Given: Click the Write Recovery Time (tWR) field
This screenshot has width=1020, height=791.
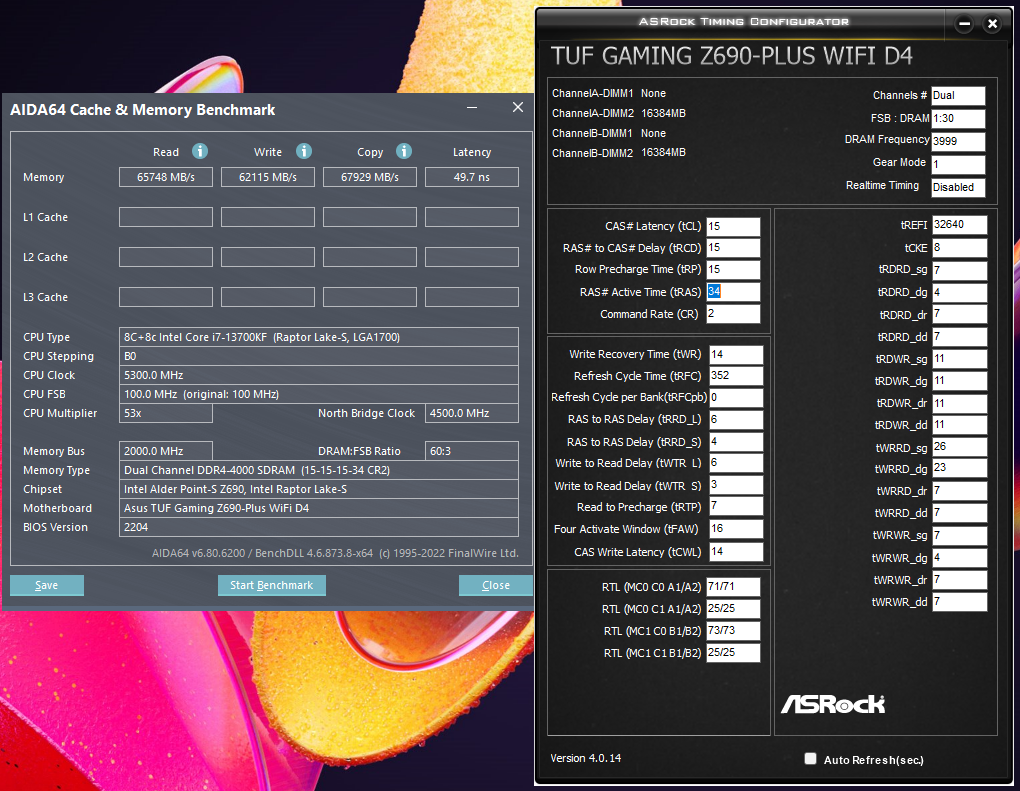Looking at the screenshot, I should click(736, 355).
